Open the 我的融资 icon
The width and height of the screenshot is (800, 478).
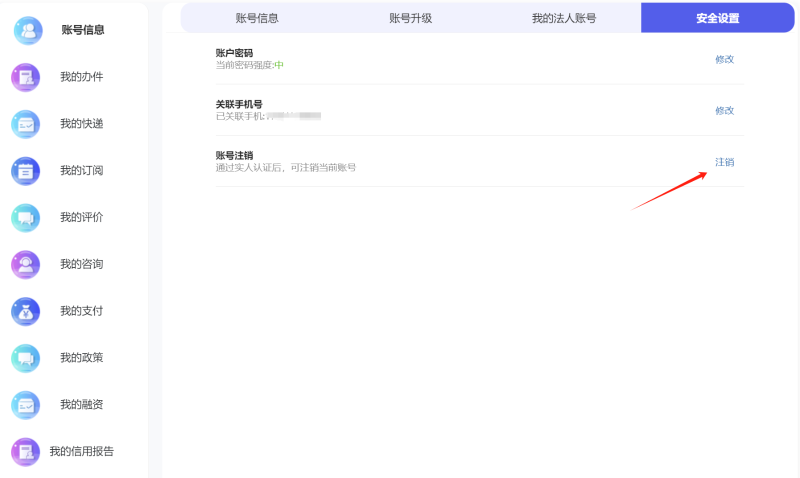click(26, 405)
